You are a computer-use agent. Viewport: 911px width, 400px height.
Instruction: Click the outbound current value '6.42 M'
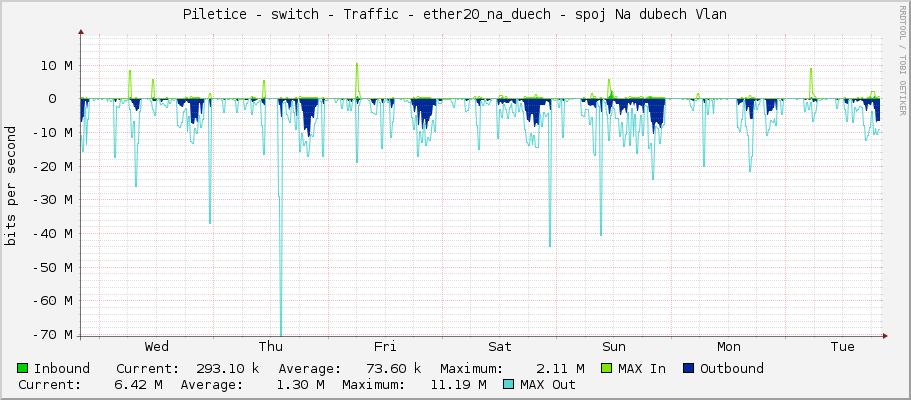(137, 384)
